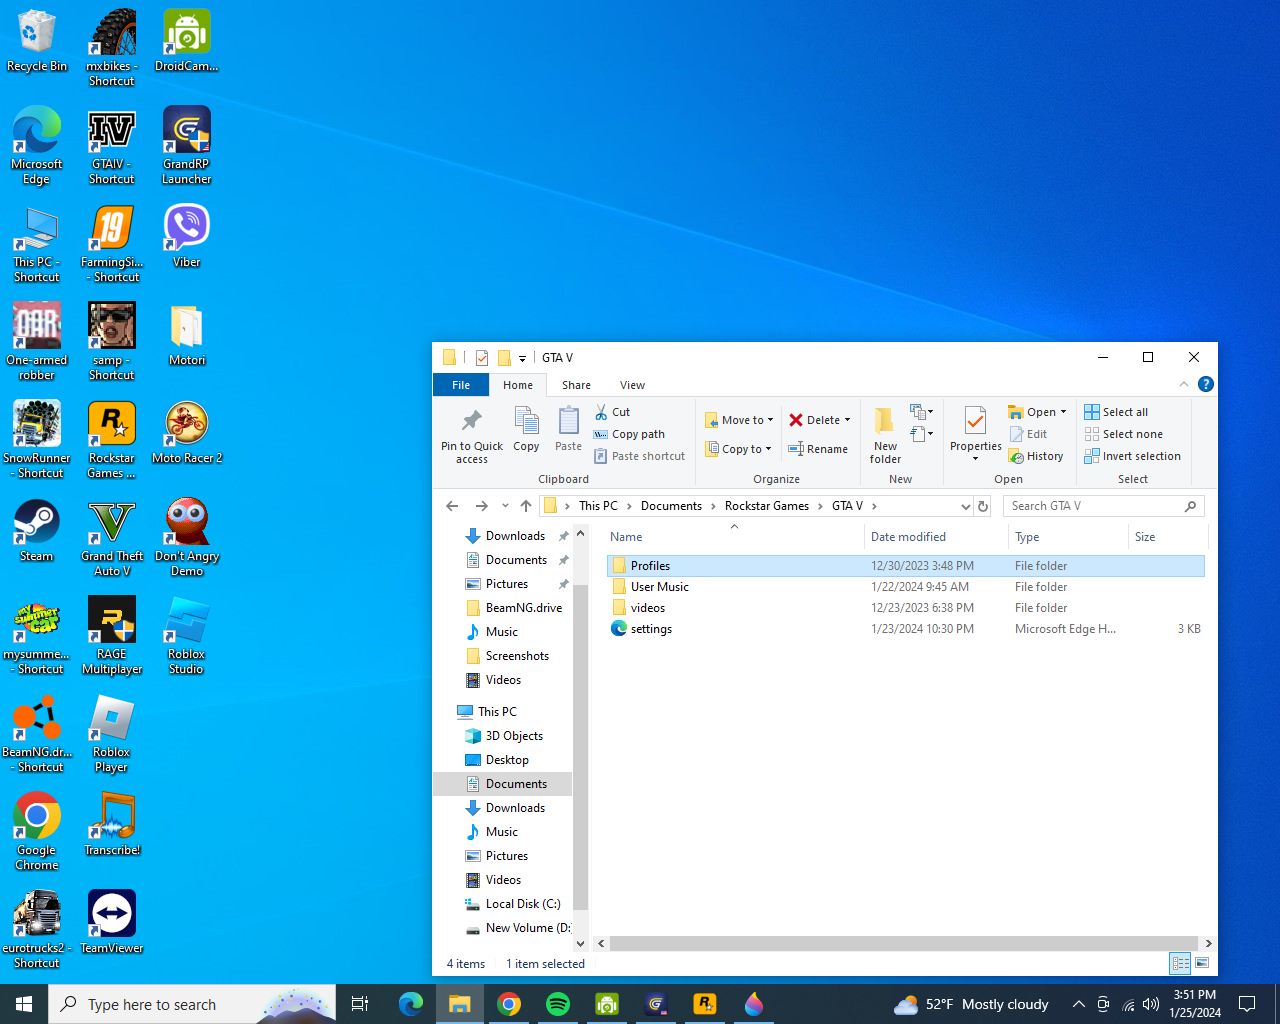
Task: Open Rockstar Games Launcher taskbar icon
Action: (705, 1004)
